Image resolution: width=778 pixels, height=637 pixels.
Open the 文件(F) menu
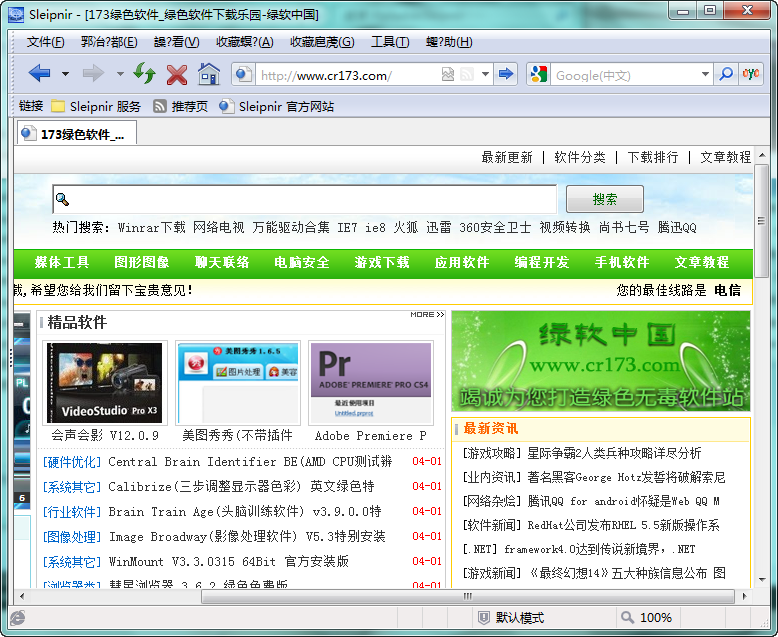45,42
